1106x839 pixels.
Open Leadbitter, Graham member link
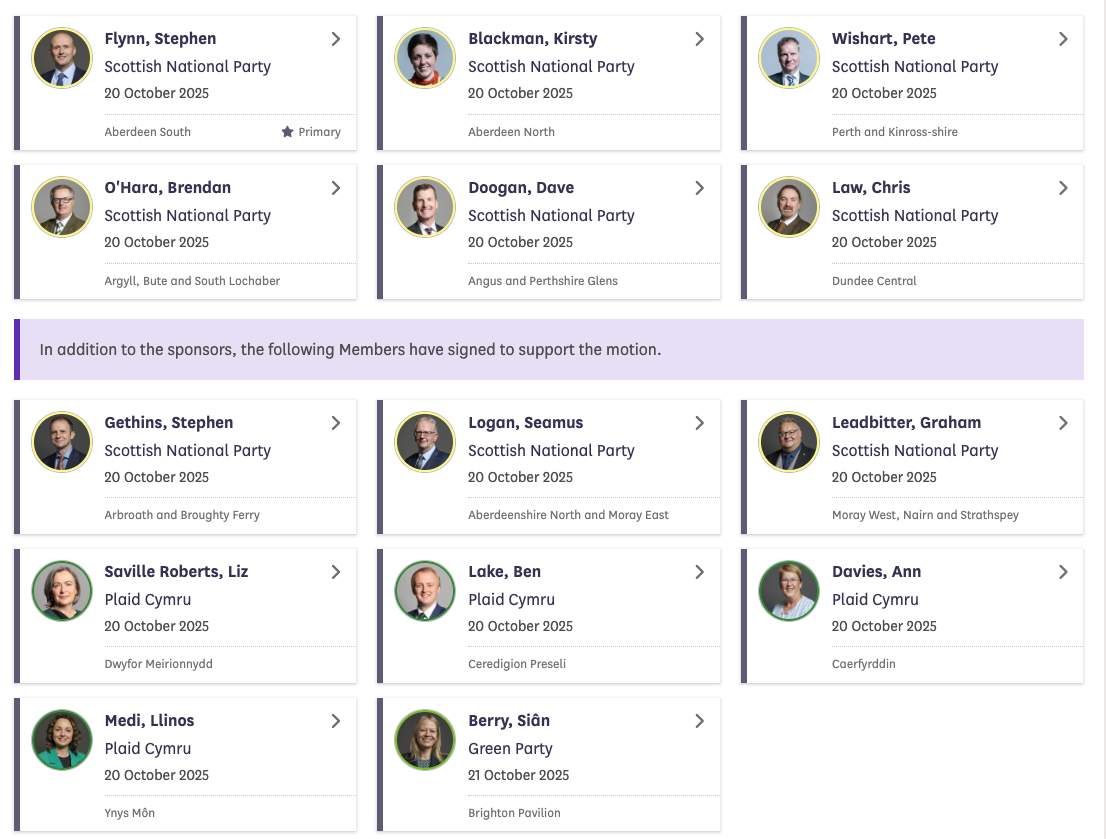point(906,423)
